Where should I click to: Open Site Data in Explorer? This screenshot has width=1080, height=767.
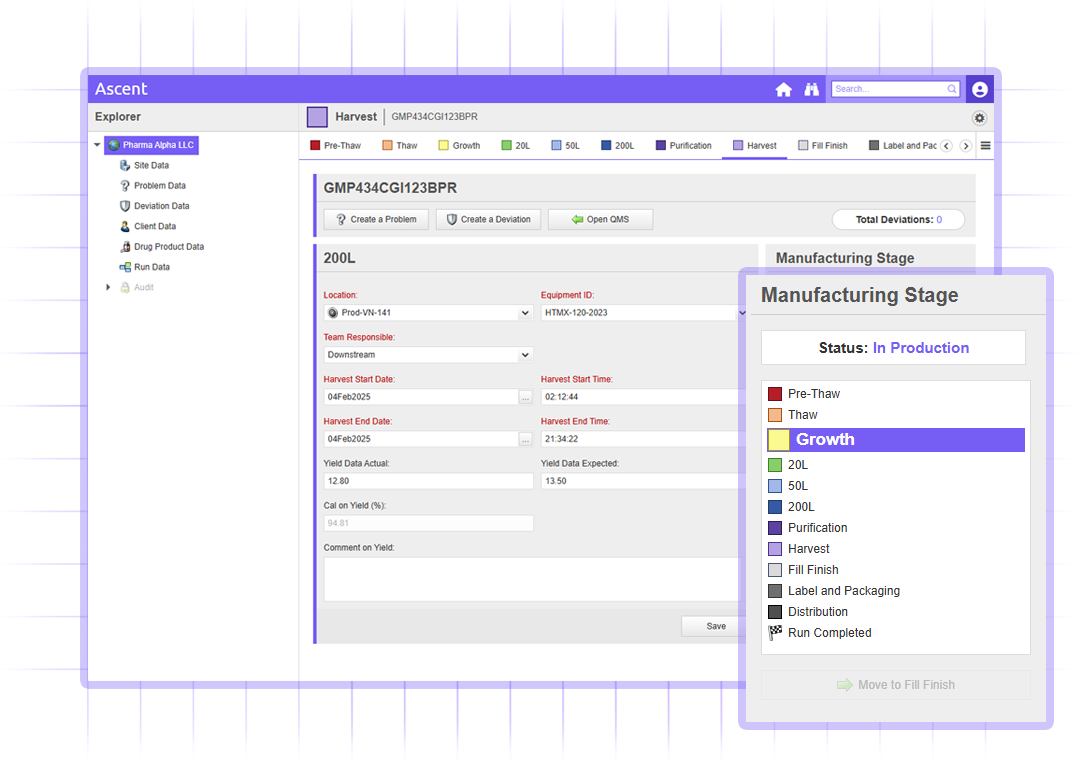tap(151, 166)
